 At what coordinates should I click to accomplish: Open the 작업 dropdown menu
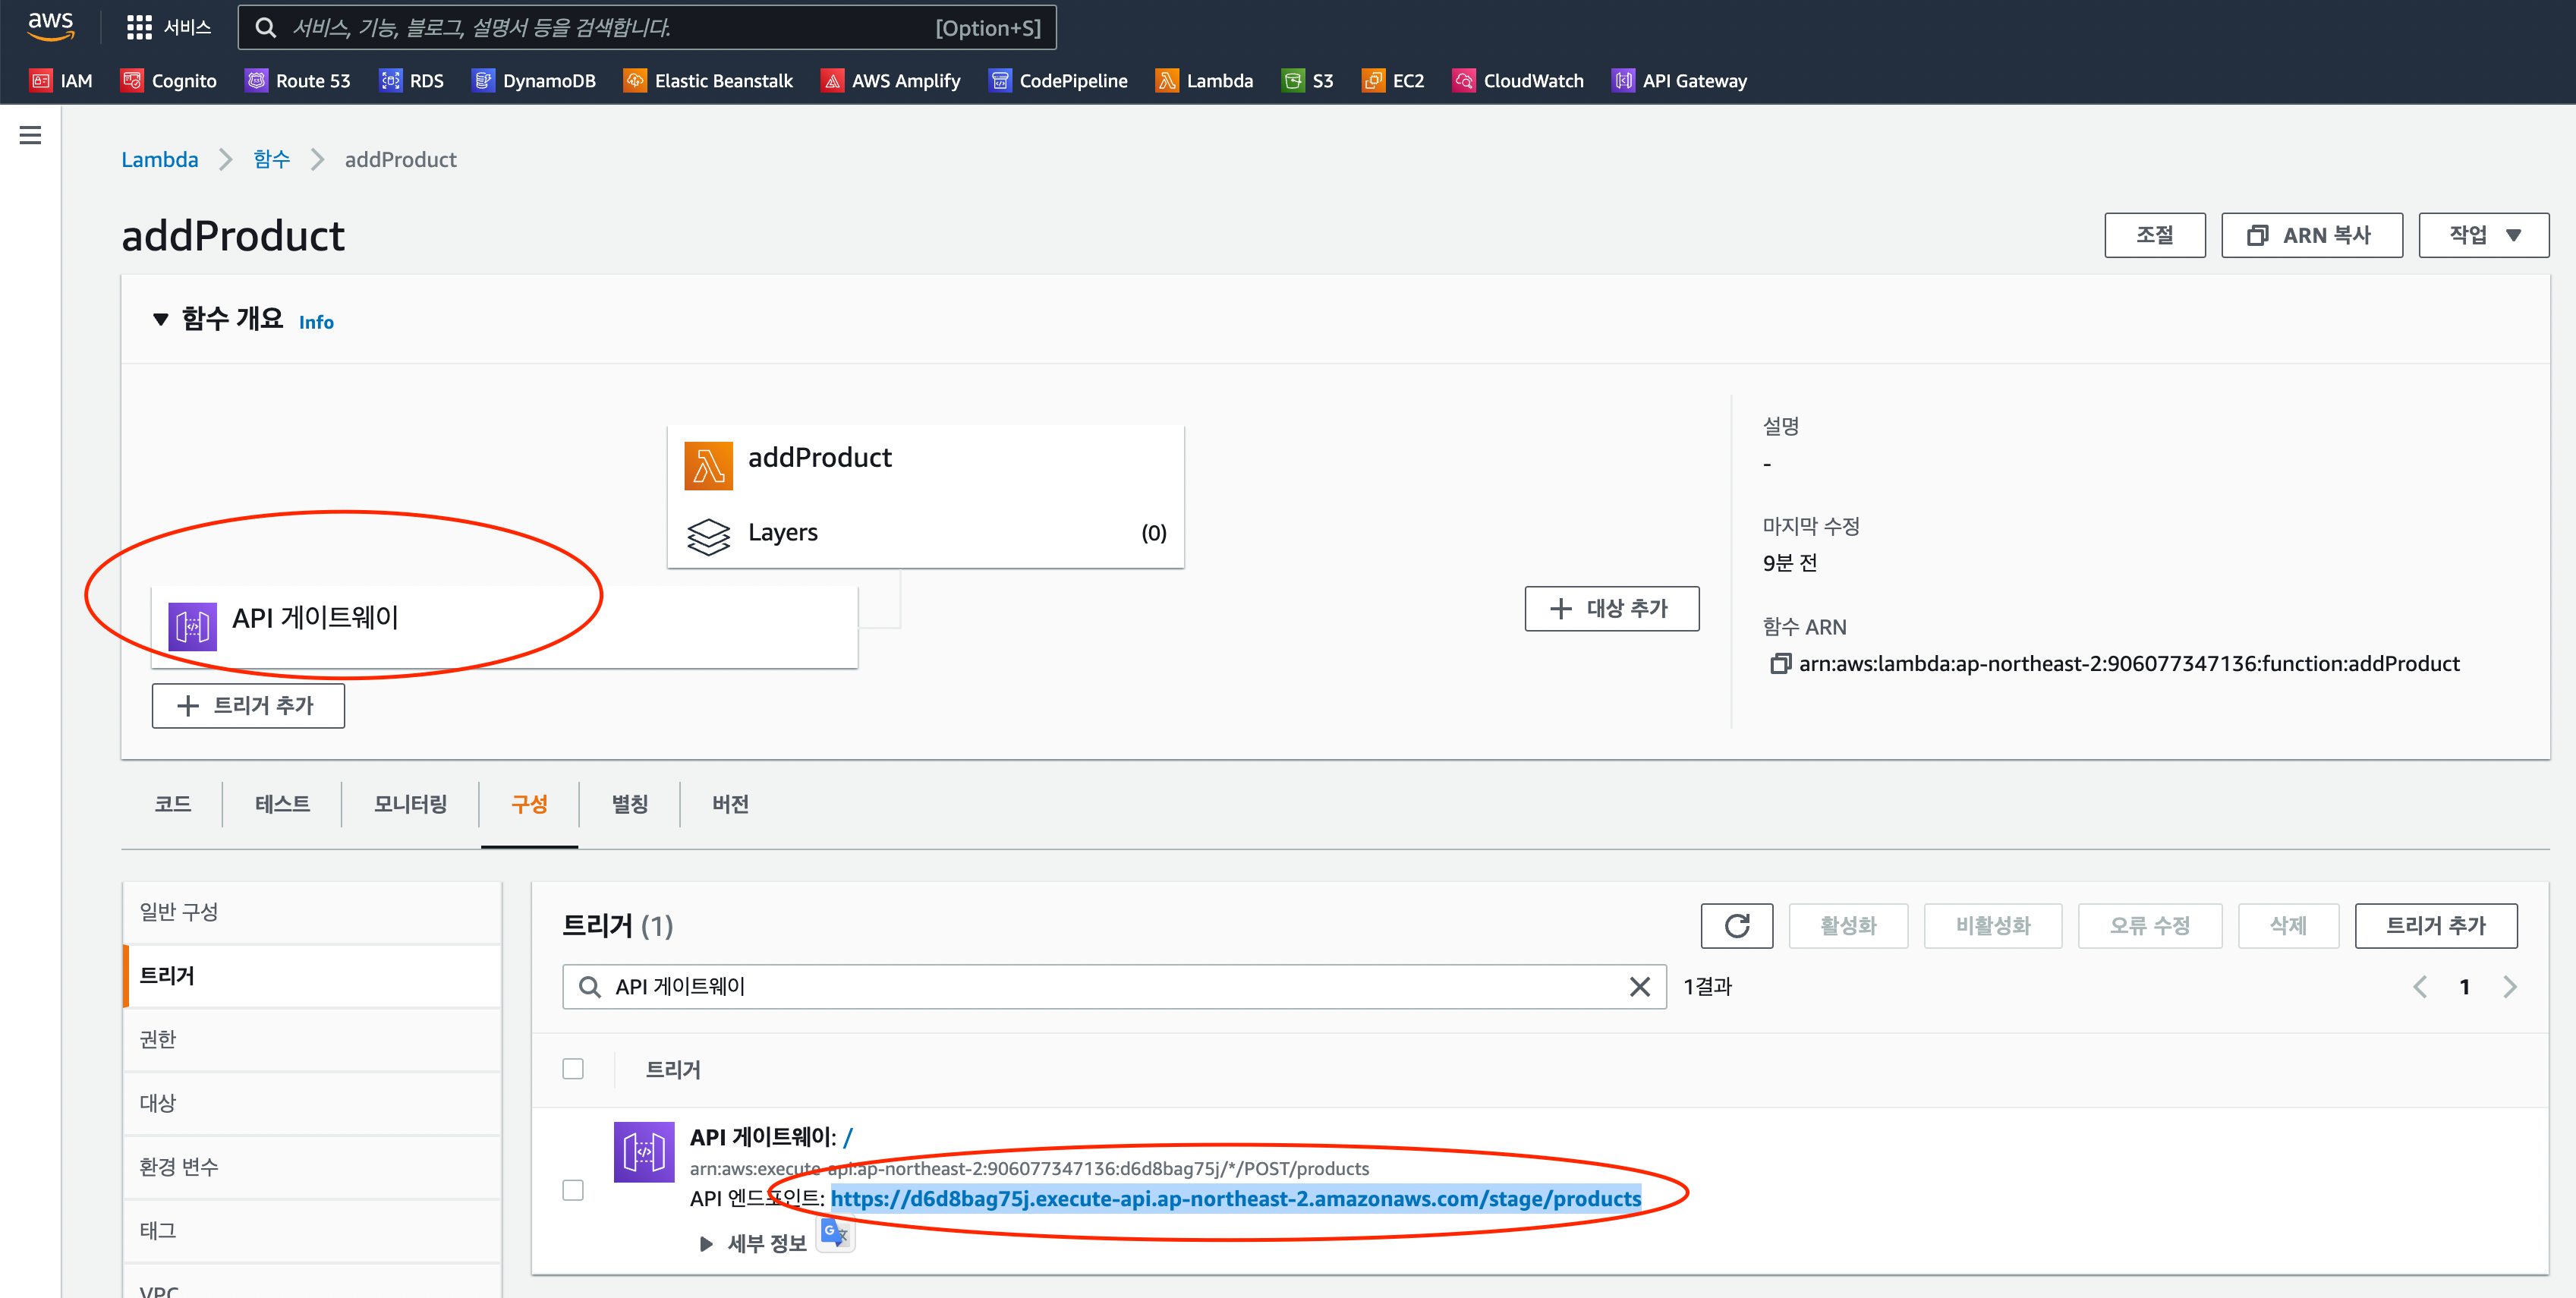pyautogui.click(x=2483, y=235)
